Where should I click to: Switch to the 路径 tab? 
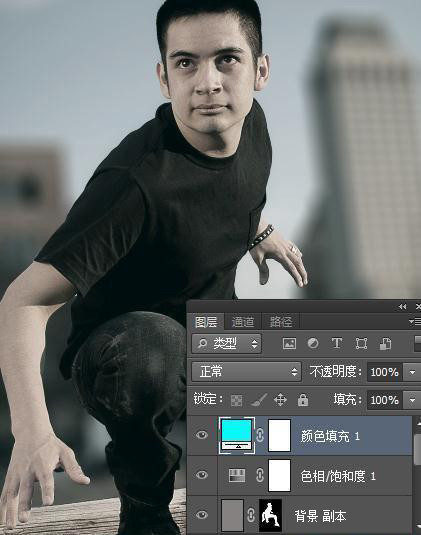(x=280, y=322)
